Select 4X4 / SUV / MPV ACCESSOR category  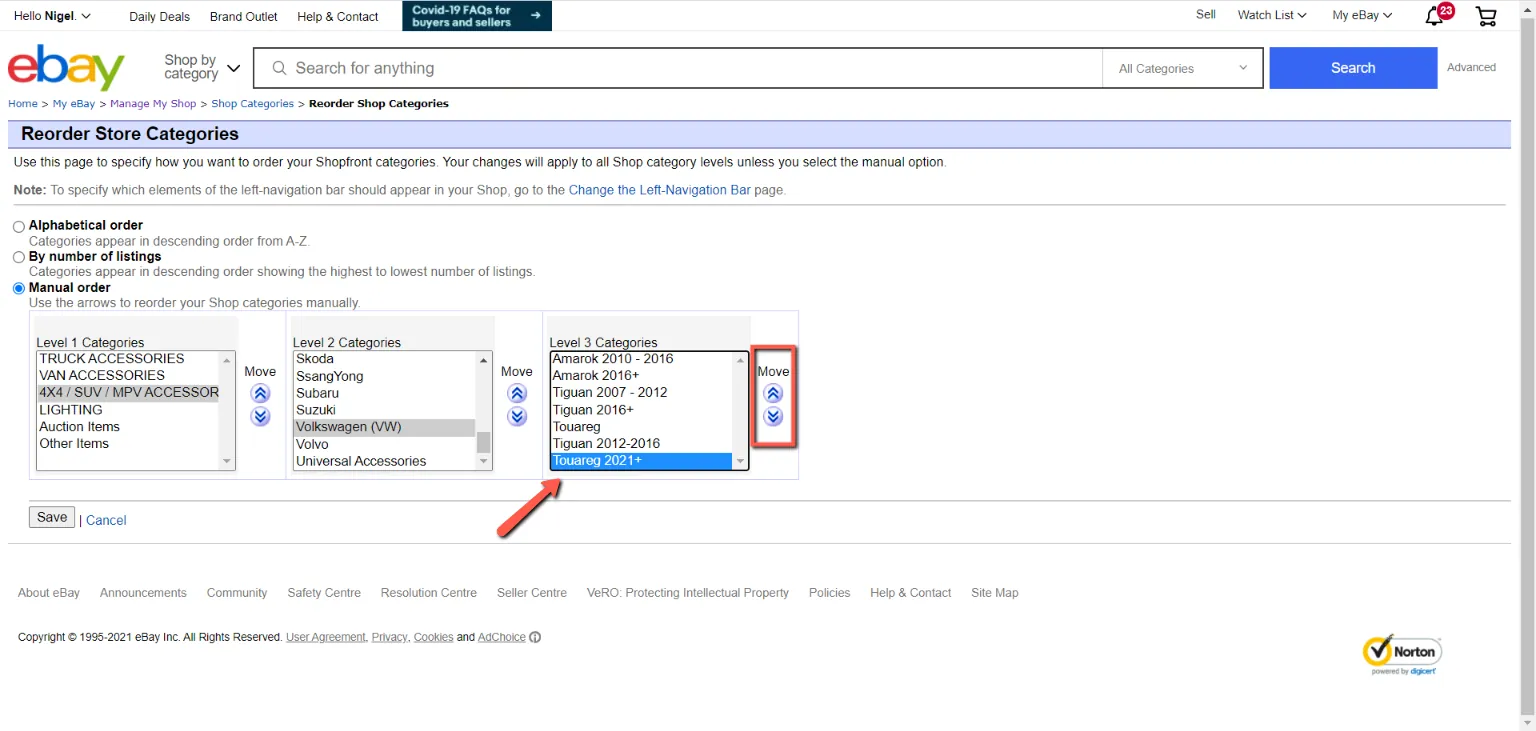[127, 393]
